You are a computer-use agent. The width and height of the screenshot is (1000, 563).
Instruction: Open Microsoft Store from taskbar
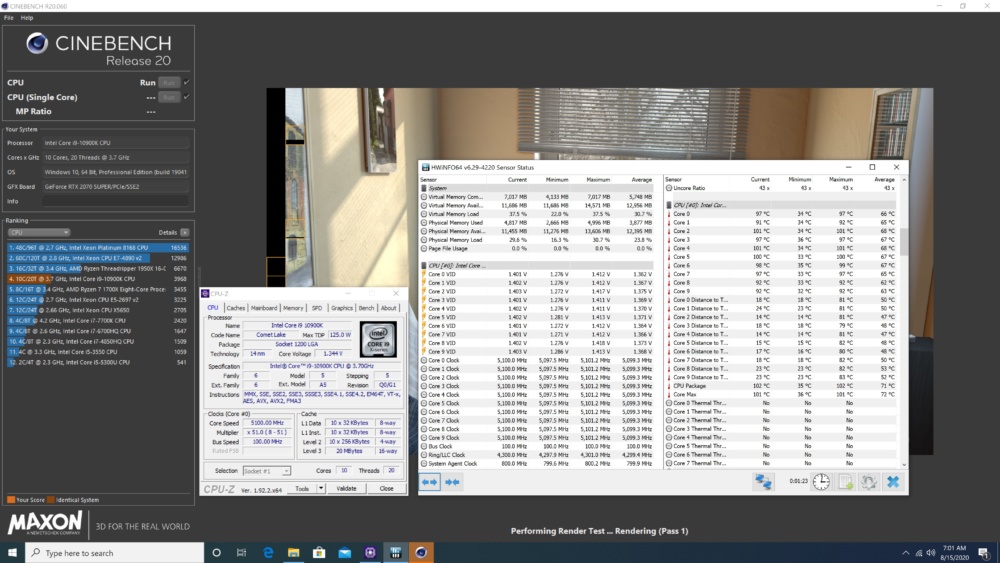pyautogui.click(x=319, y=553)
